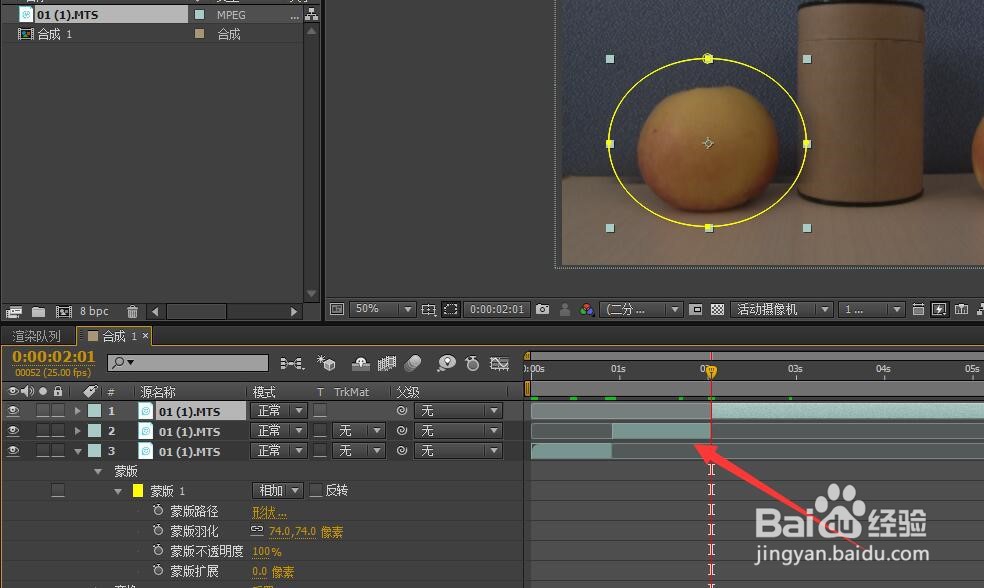Toggle region of interest button

pos(695,309)
